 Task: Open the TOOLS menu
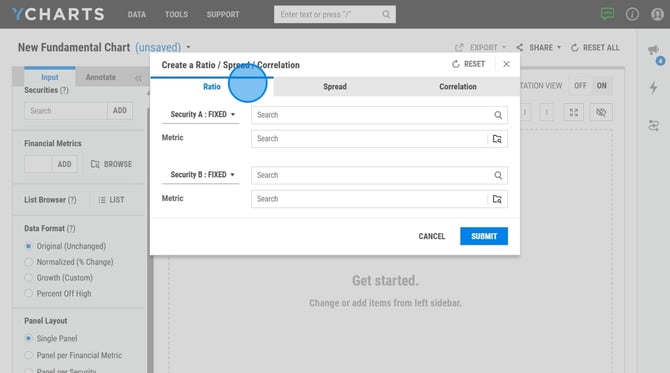(x=176, y=15)
